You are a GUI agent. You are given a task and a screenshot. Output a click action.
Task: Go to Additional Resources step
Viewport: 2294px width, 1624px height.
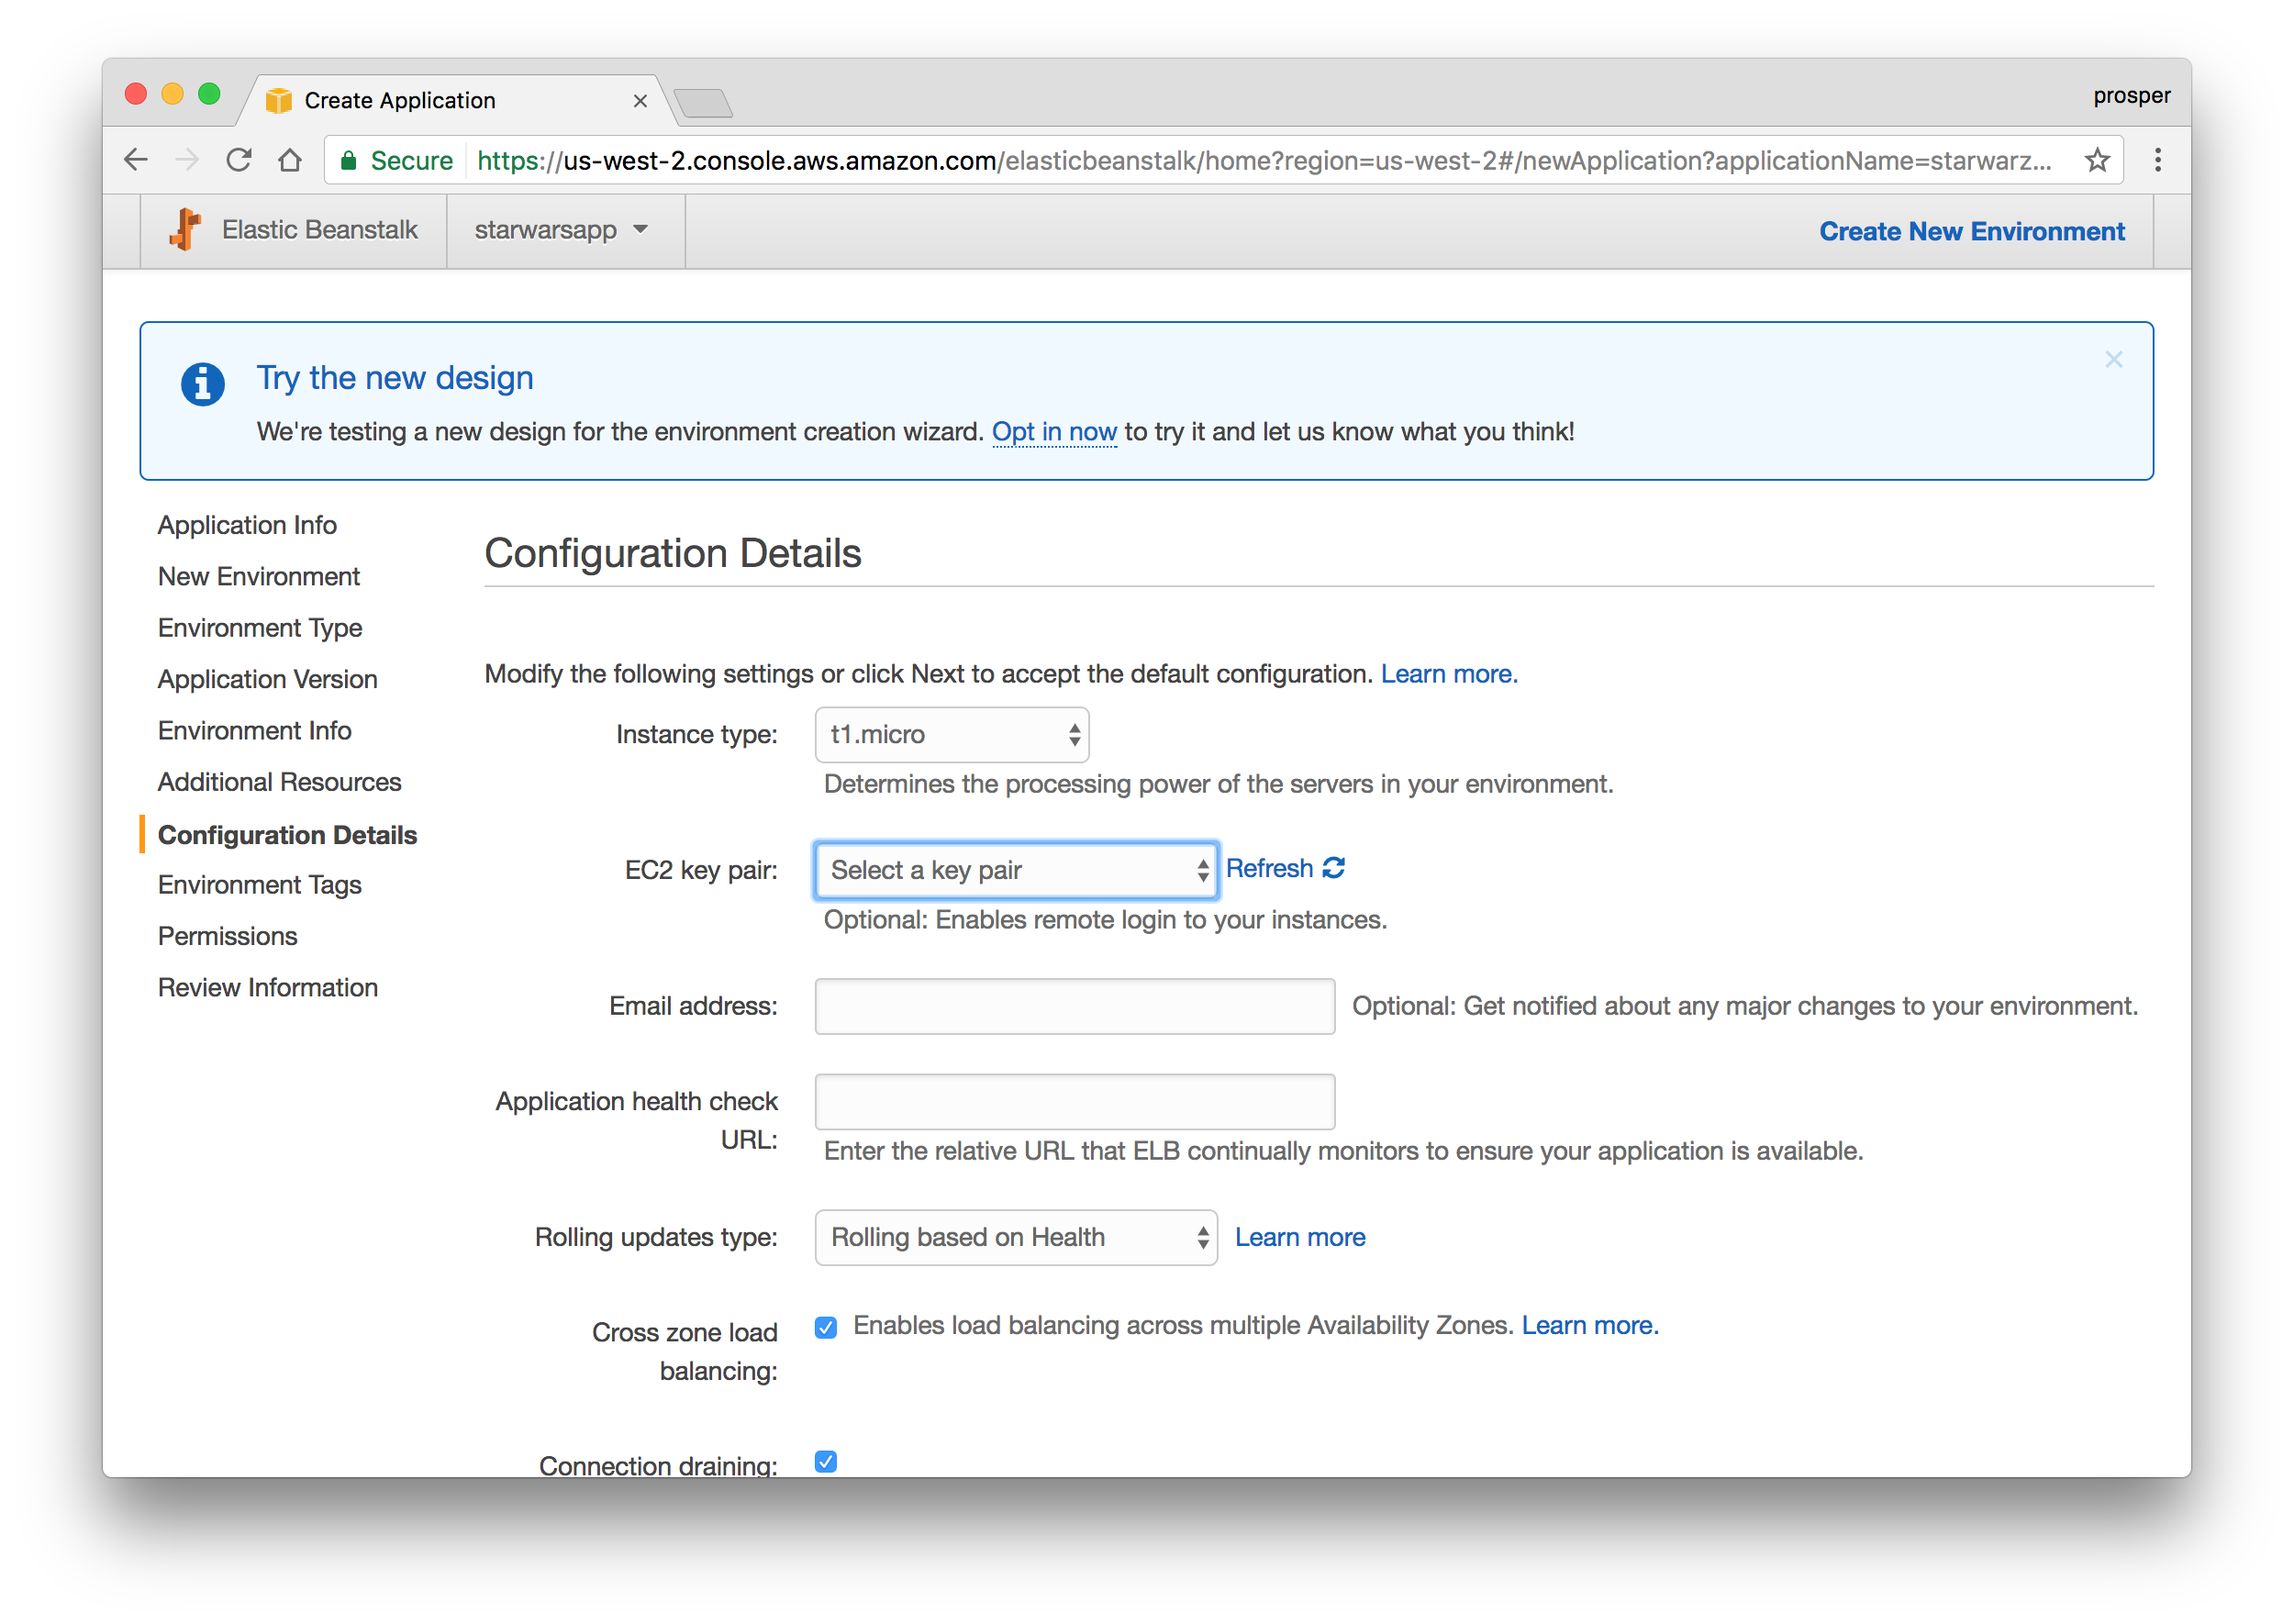[x=280, y=782]
